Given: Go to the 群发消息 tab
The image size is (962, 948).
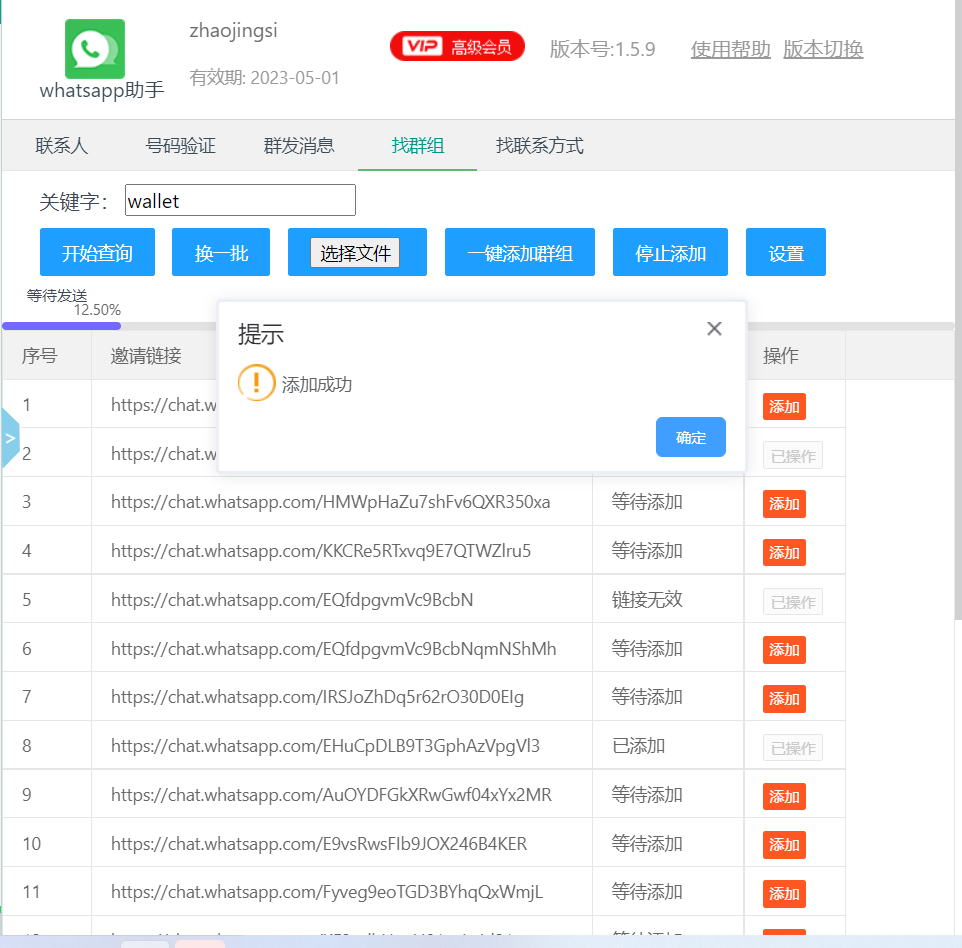Looking at the screenshot, I should point(299,146).
